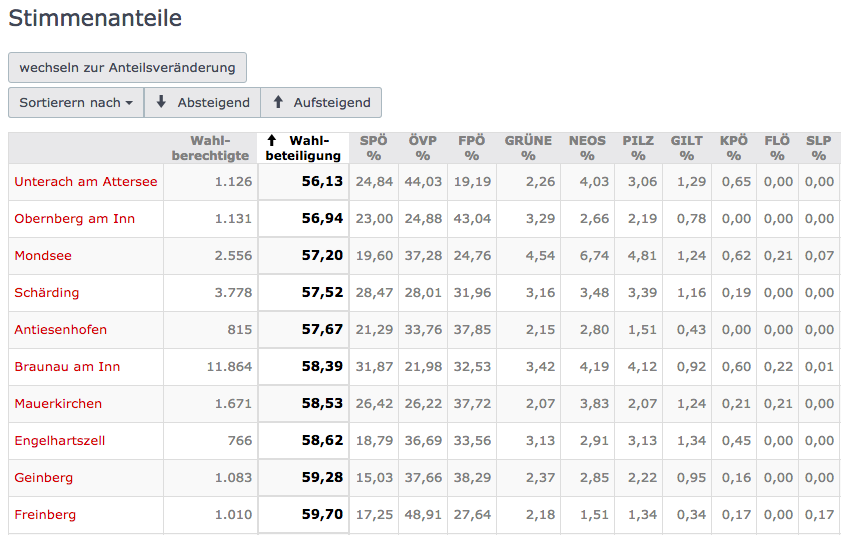Sort by FPÖ % column header
The height and width of the screenshot is (535, 841).
472,148
